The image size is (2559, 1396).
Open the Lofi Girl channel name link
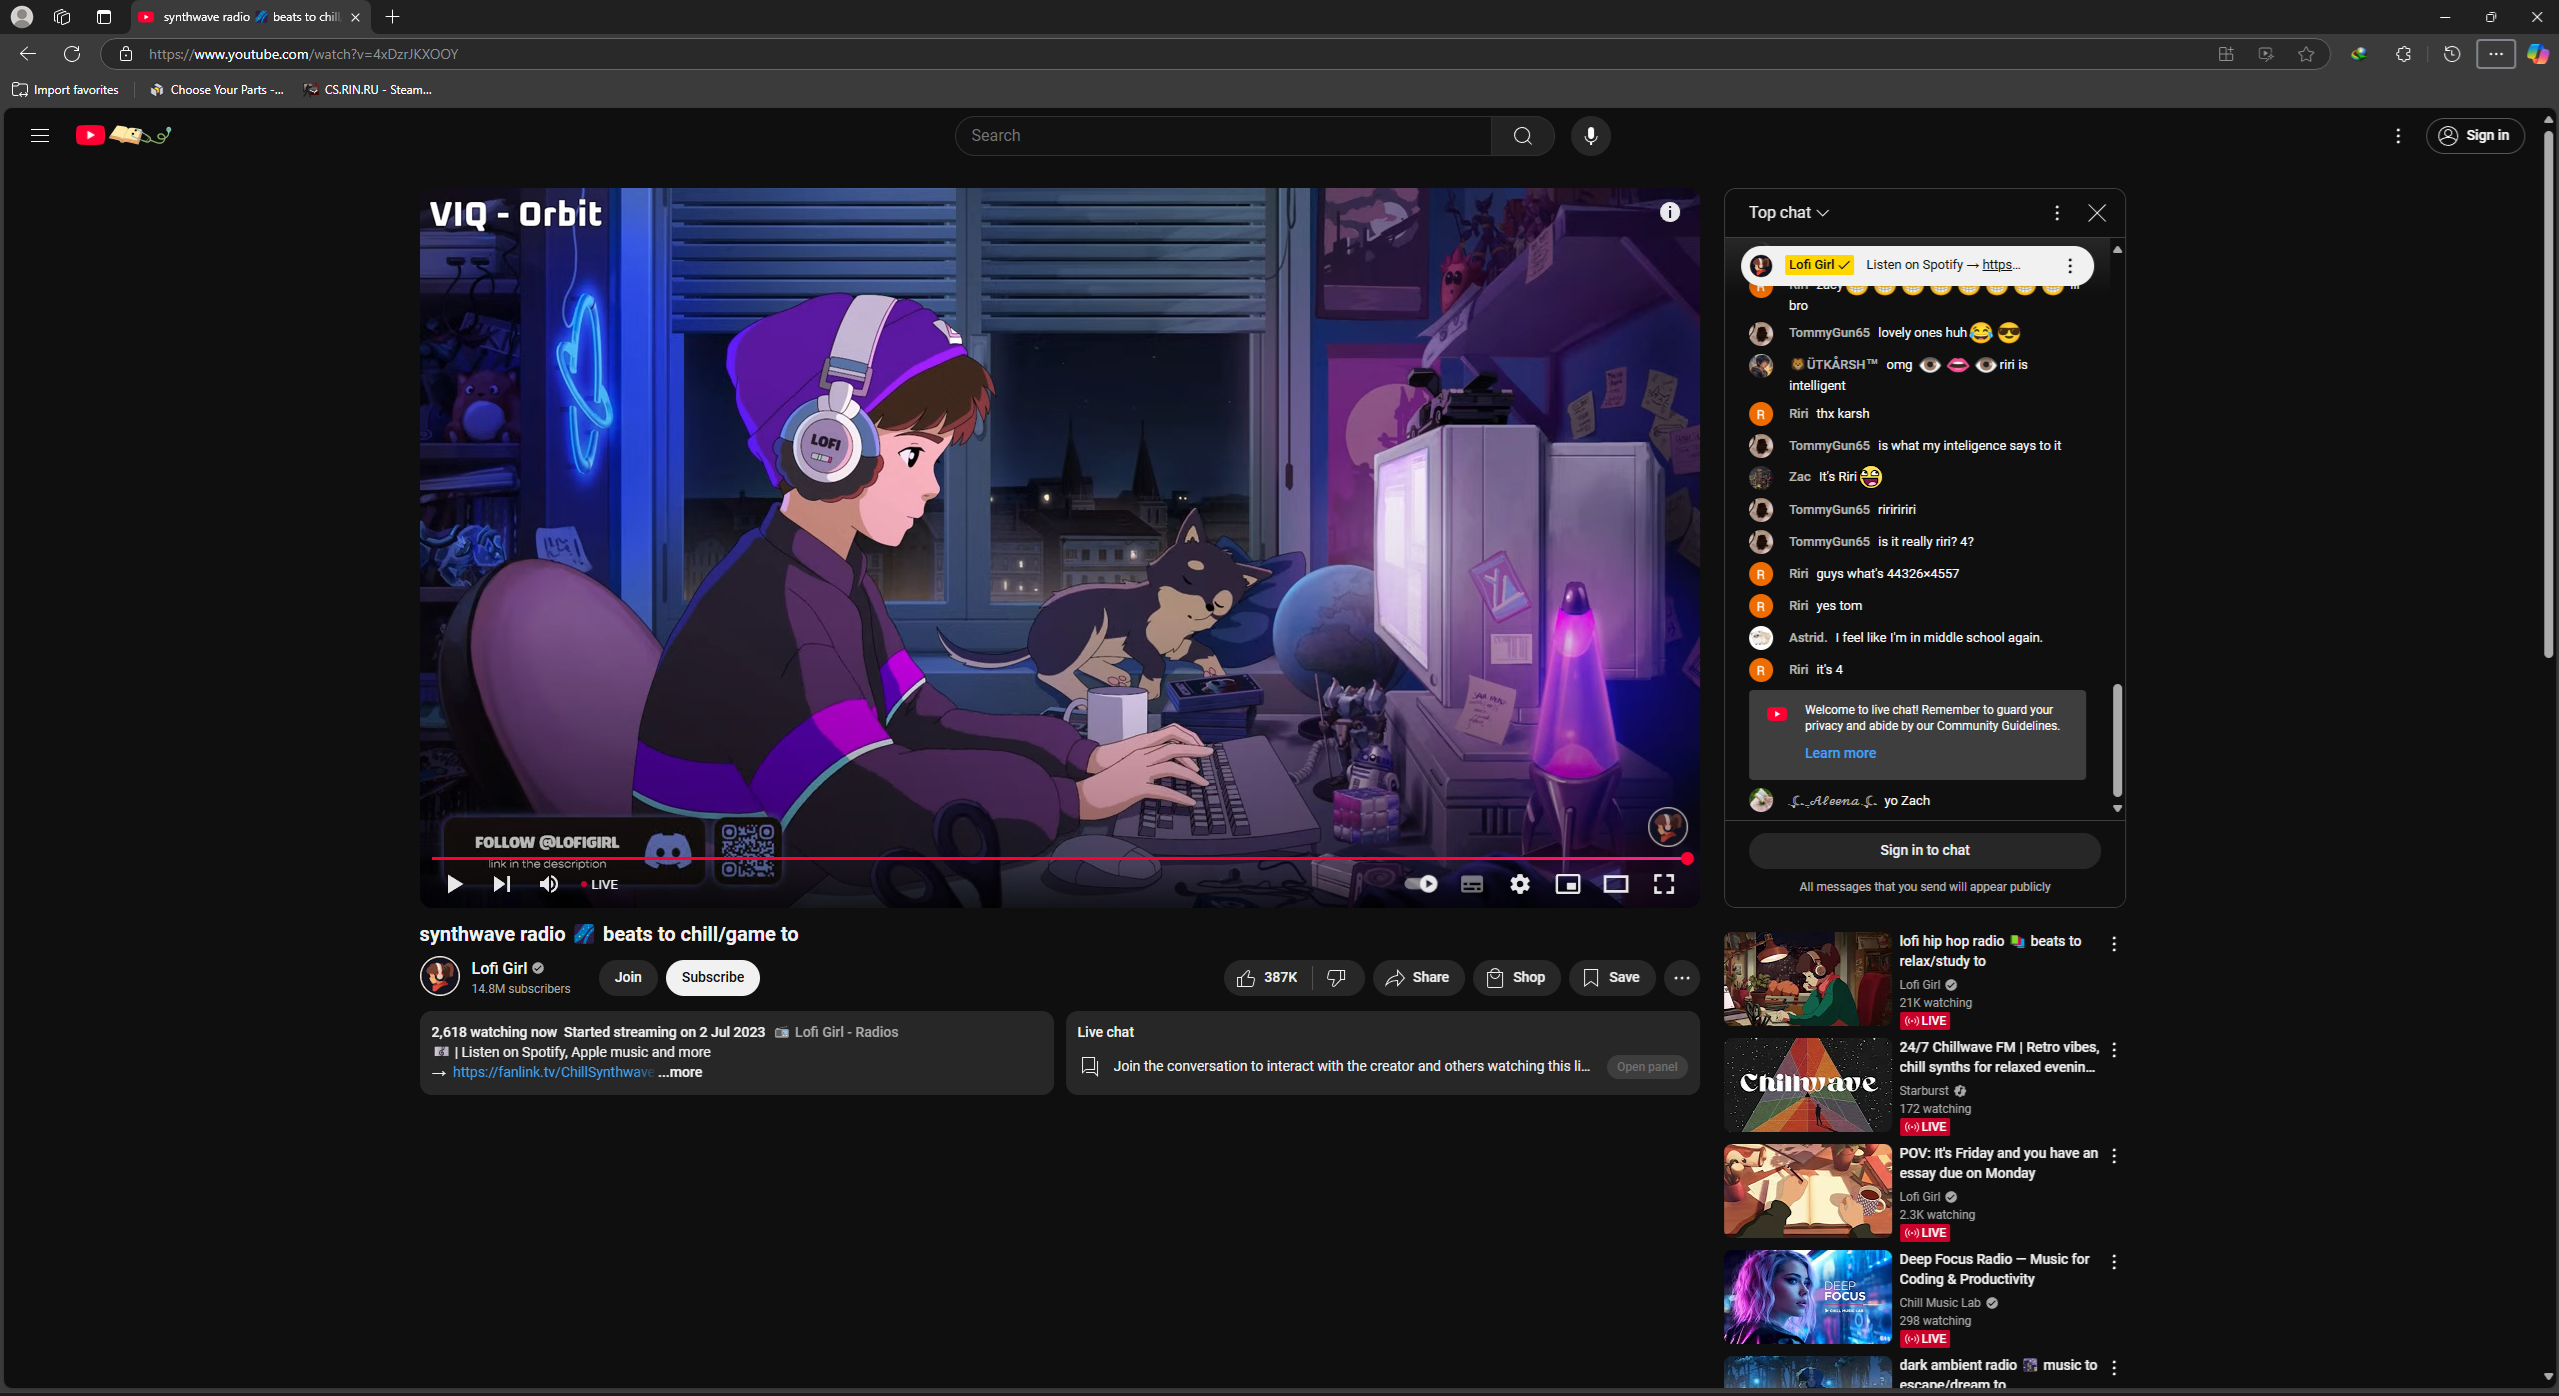499,968
